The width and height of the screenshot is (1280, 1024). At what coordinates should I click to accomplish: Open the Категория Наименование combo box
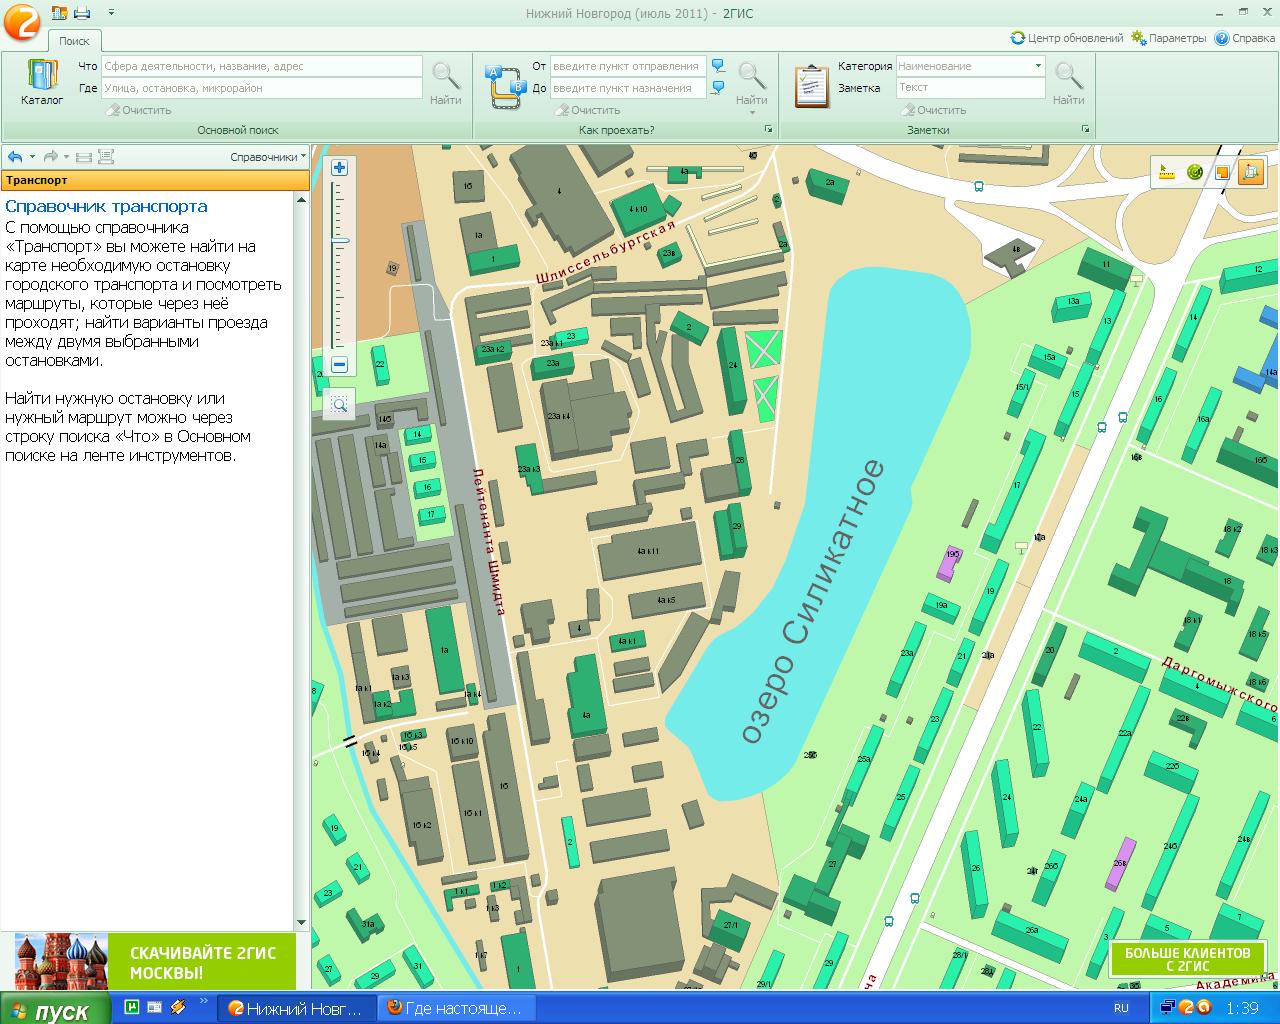pyautogui.click(x=970, y=66)
